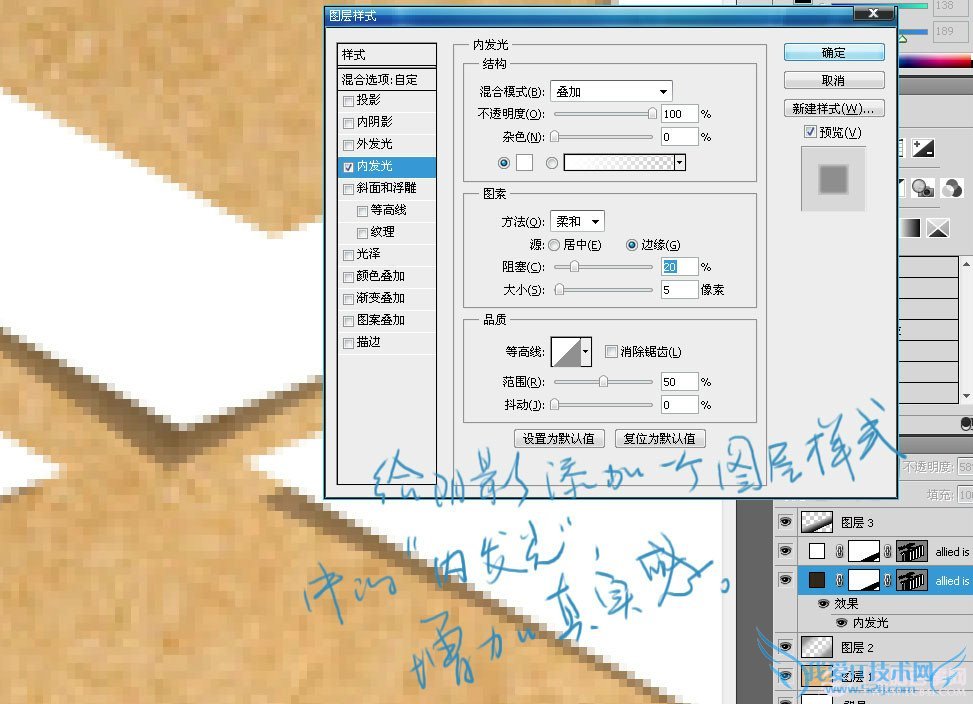Click the 杂色 value field
Viewport: 973px width, 704px height.
679,137
